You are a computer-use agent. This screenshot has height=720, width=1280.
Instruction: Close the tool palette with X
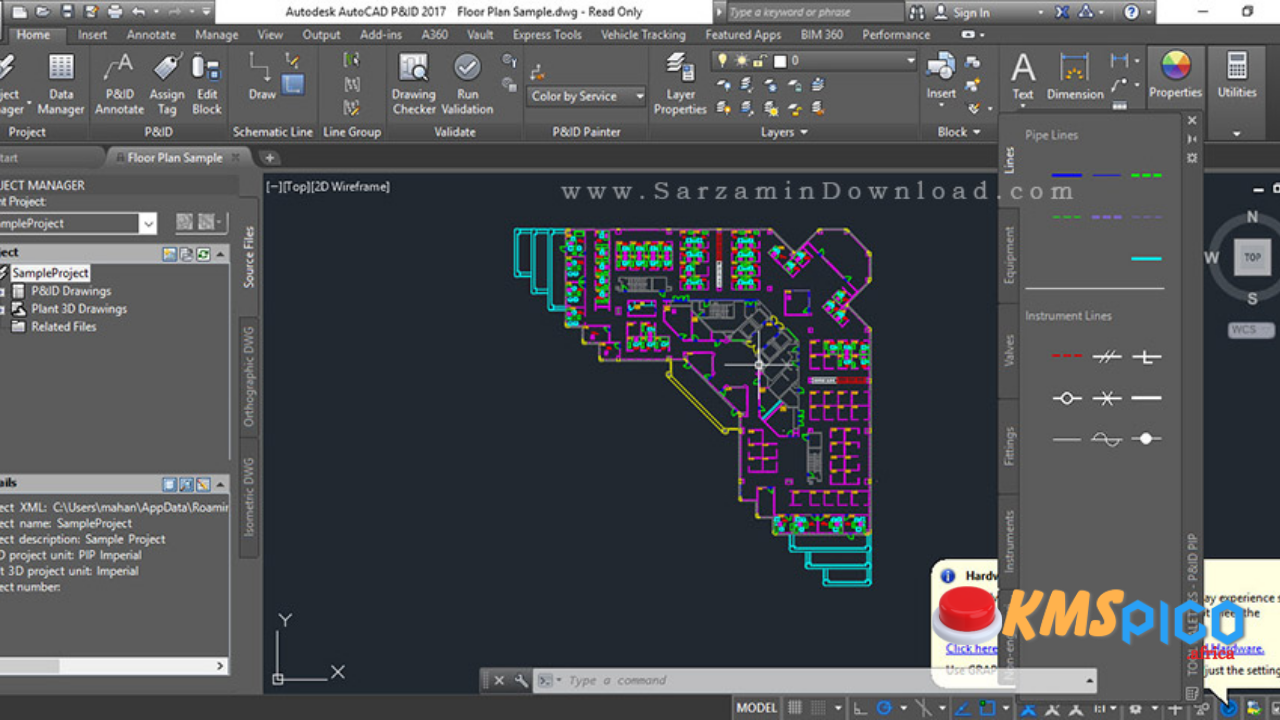click(x=1192, y=120)
